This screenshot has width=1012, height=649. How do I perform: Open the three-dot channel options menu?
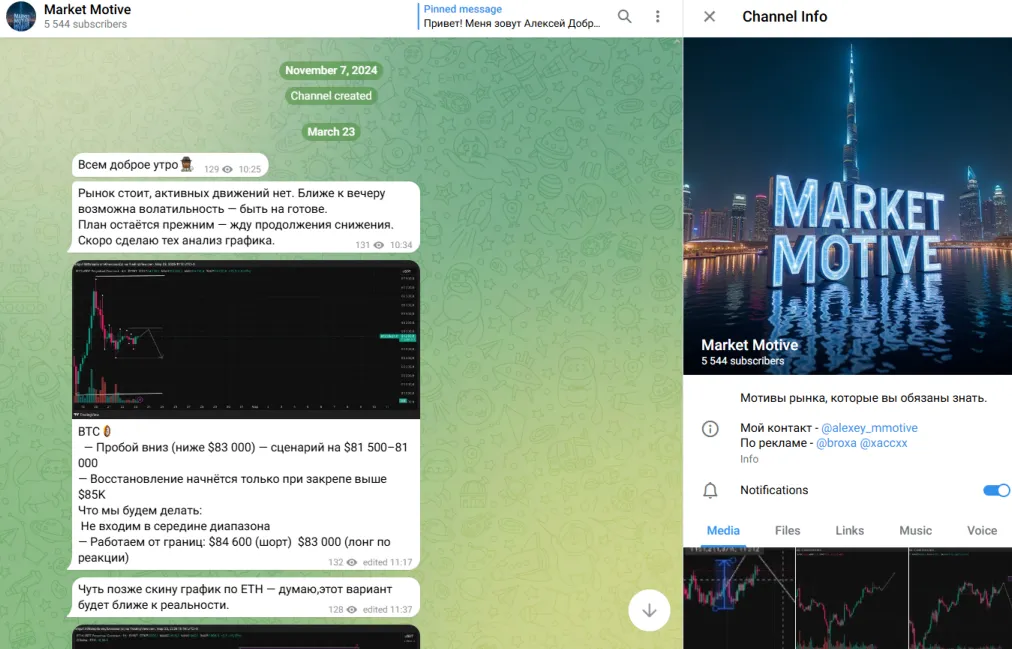click(x=657, y=17)
